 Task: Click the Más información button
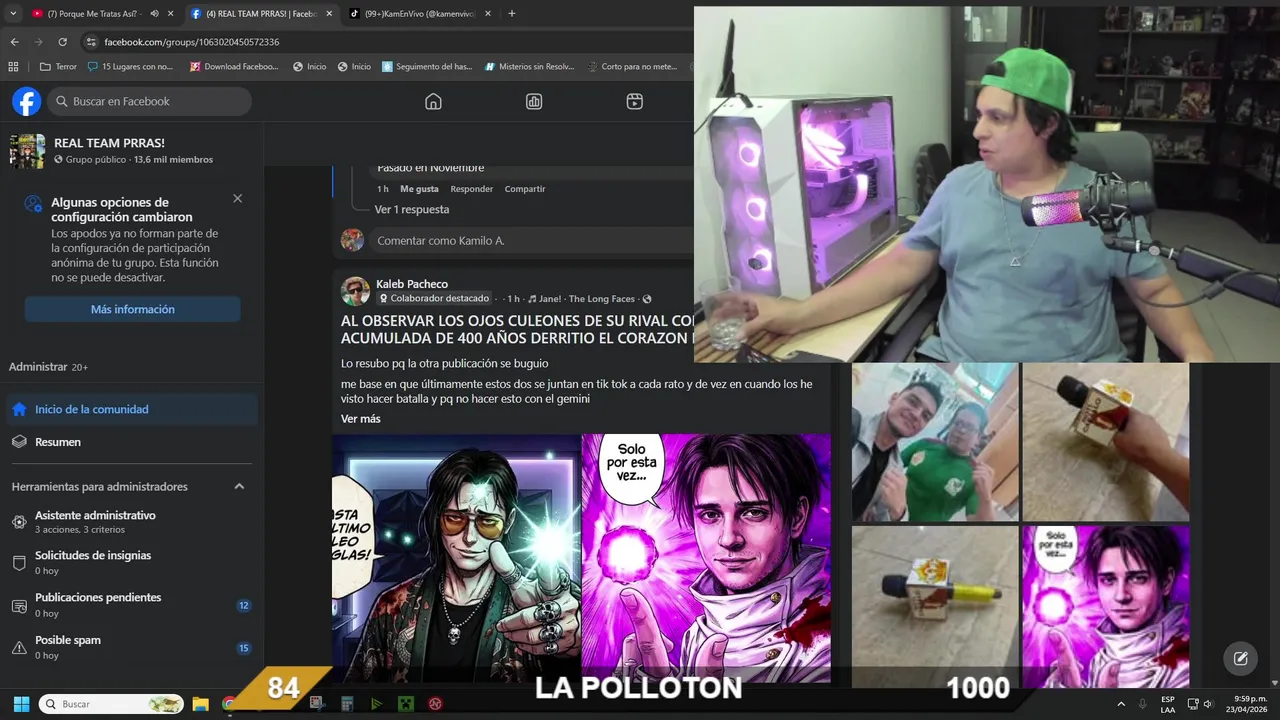pyautogui.click(x=133, y=309)
